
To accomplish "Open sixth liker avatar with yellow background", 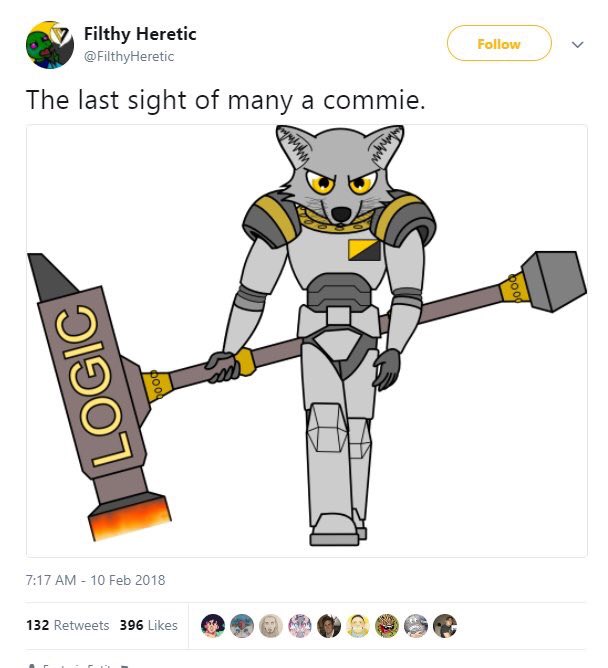I will tap(357, 626).
